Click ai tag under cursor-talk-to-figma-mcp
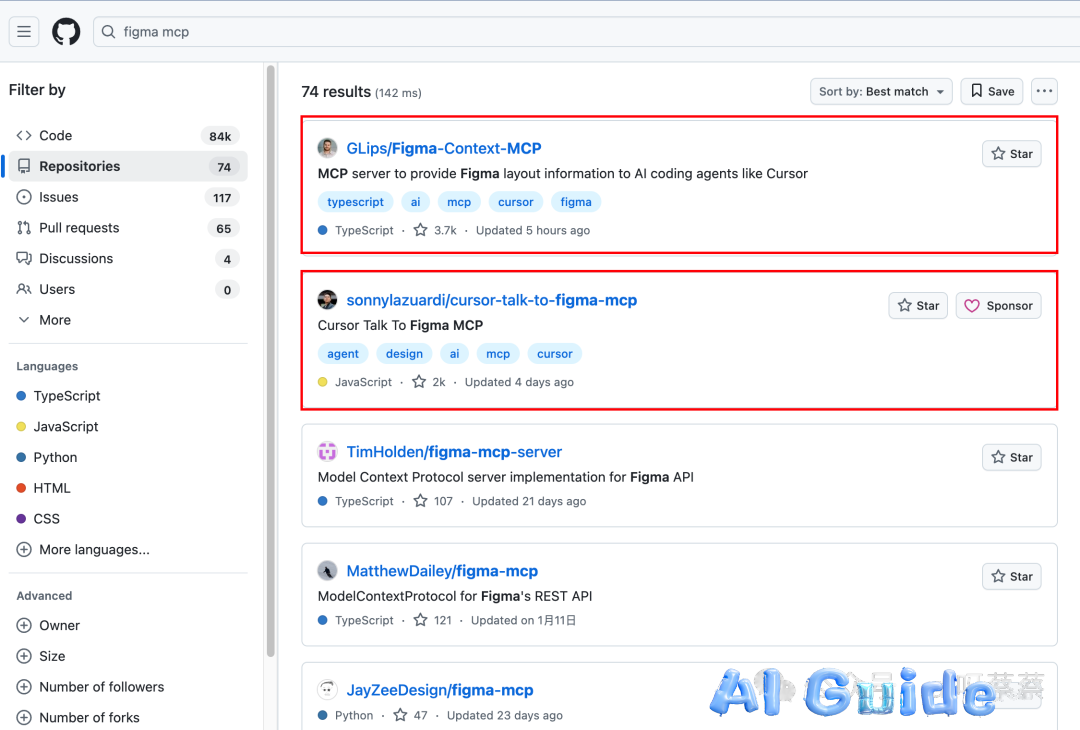 pyautogui.click(x=455, y=354)
